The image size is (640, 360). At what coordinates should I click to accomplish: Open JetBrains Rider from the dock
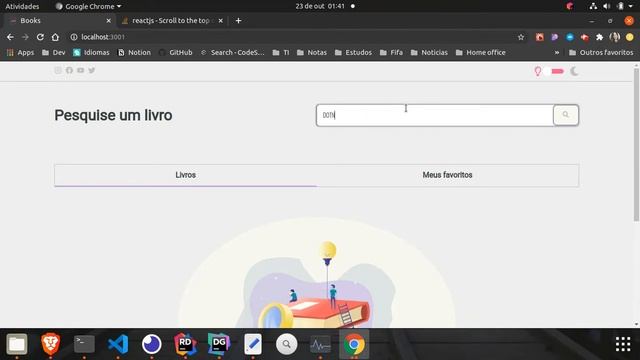[185, 344]
